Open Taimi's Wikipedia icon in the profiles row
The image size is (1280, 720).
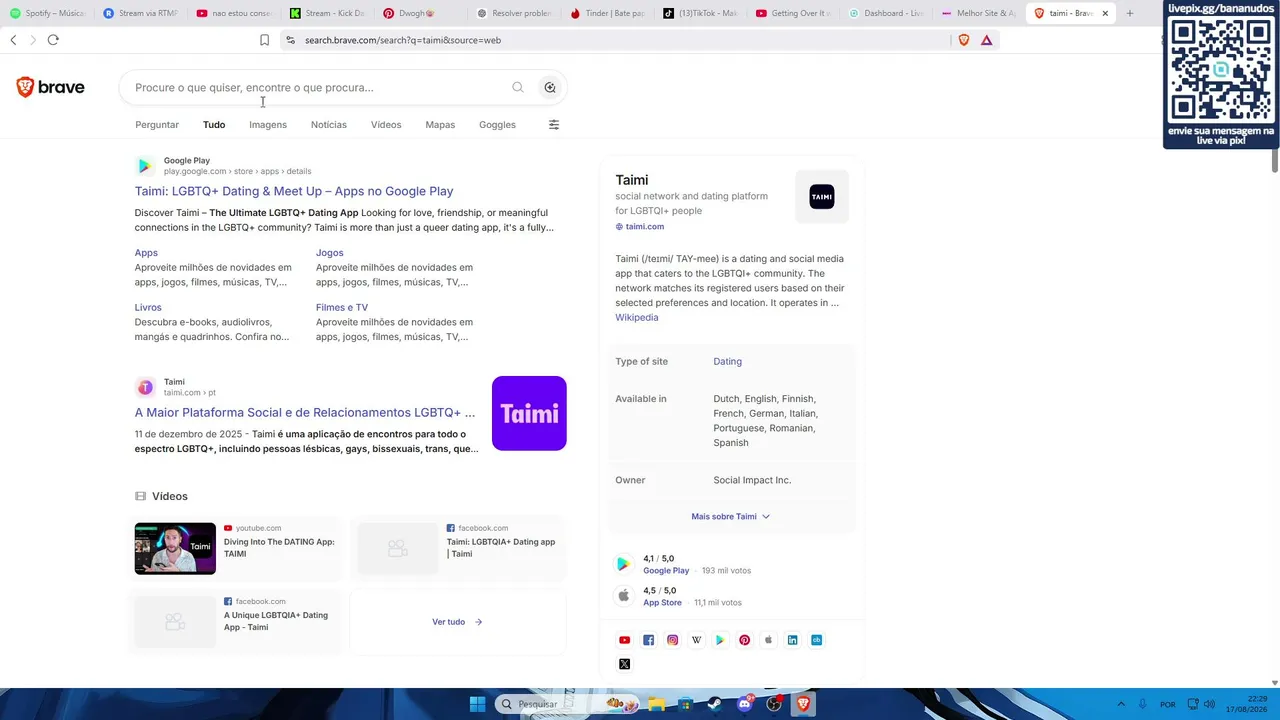697,640
